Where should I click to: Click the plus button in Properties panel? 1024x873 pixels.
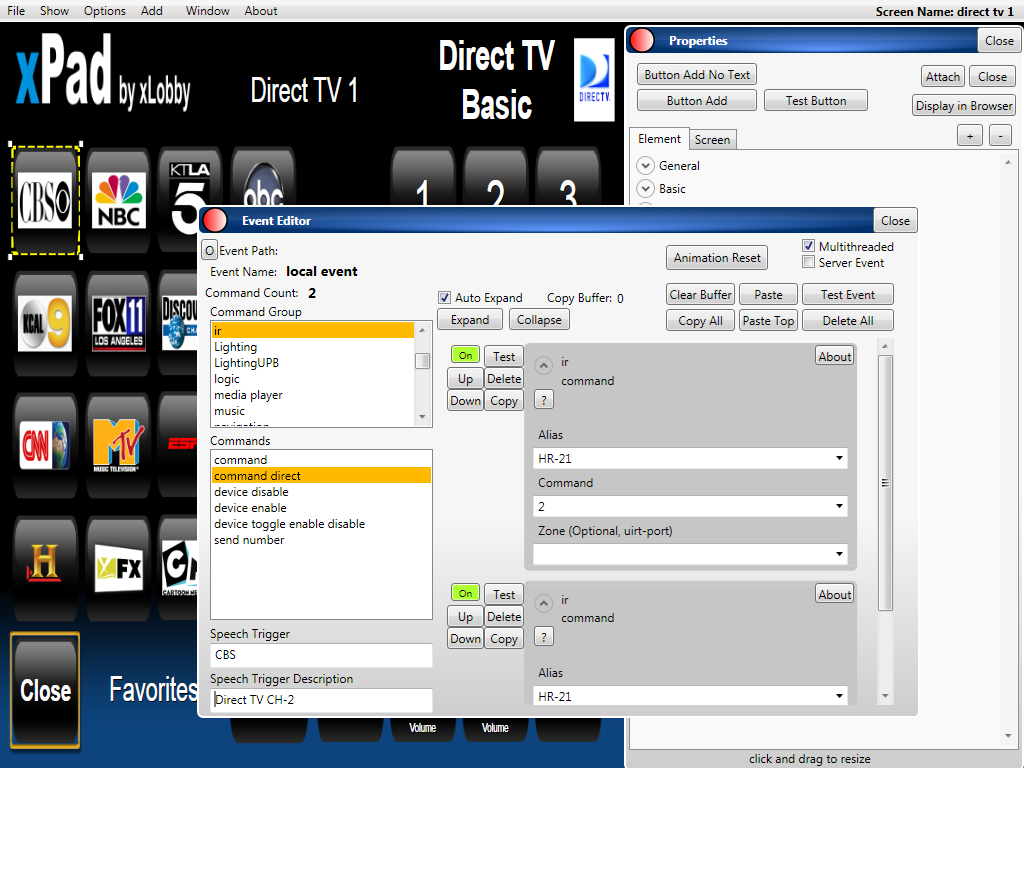(x=970, y=136)
